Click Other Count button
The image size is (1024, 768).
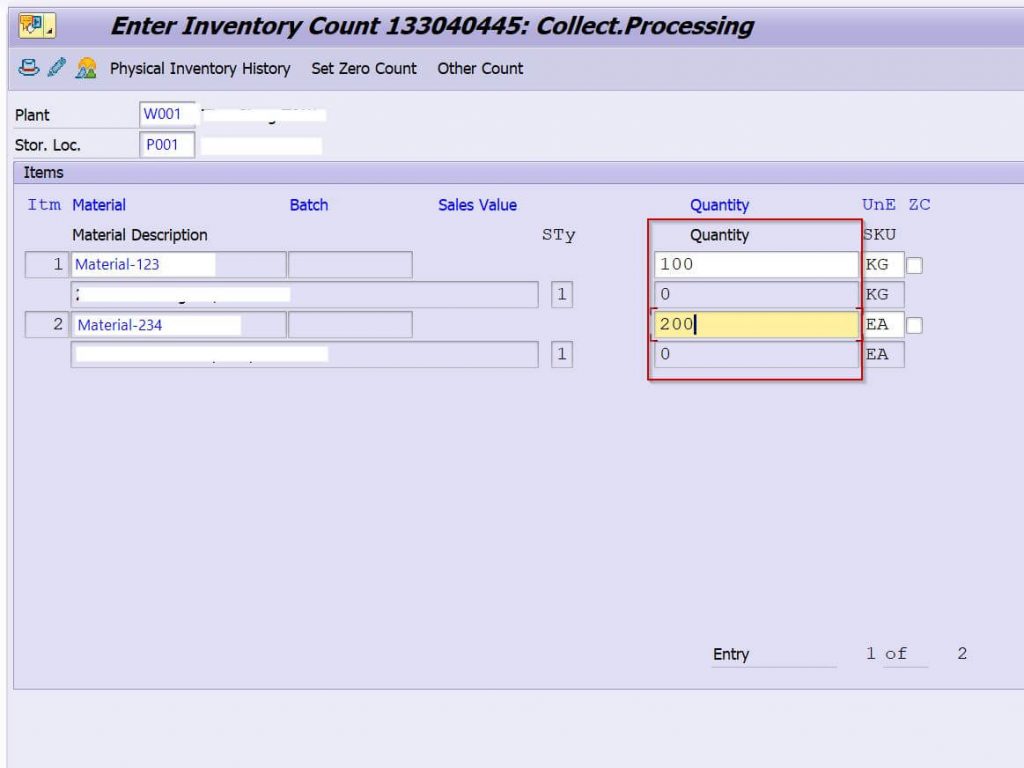480,69
